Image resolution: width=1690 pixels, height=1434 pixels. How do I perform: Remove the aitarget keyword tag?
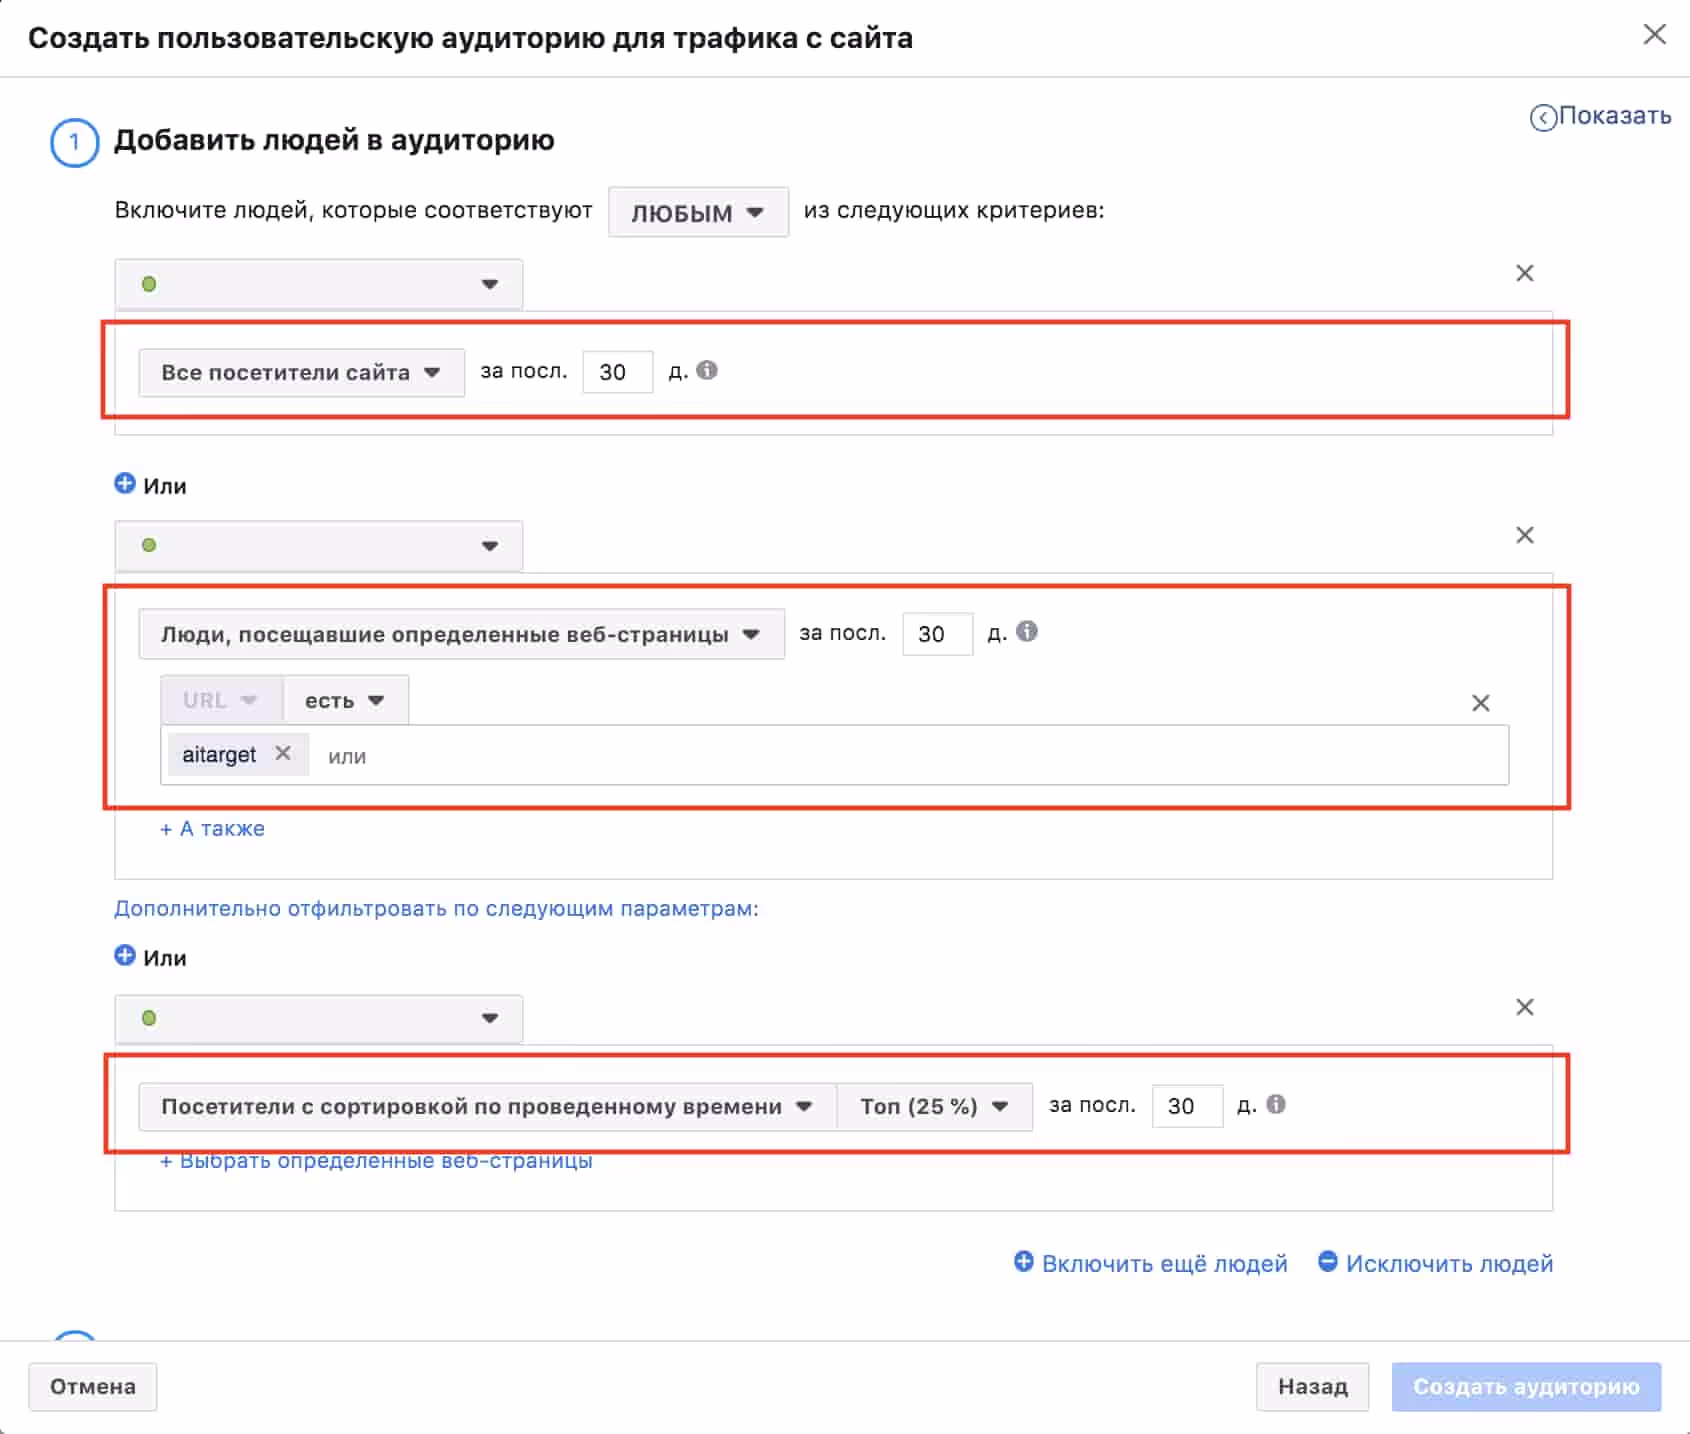(283, 753)
